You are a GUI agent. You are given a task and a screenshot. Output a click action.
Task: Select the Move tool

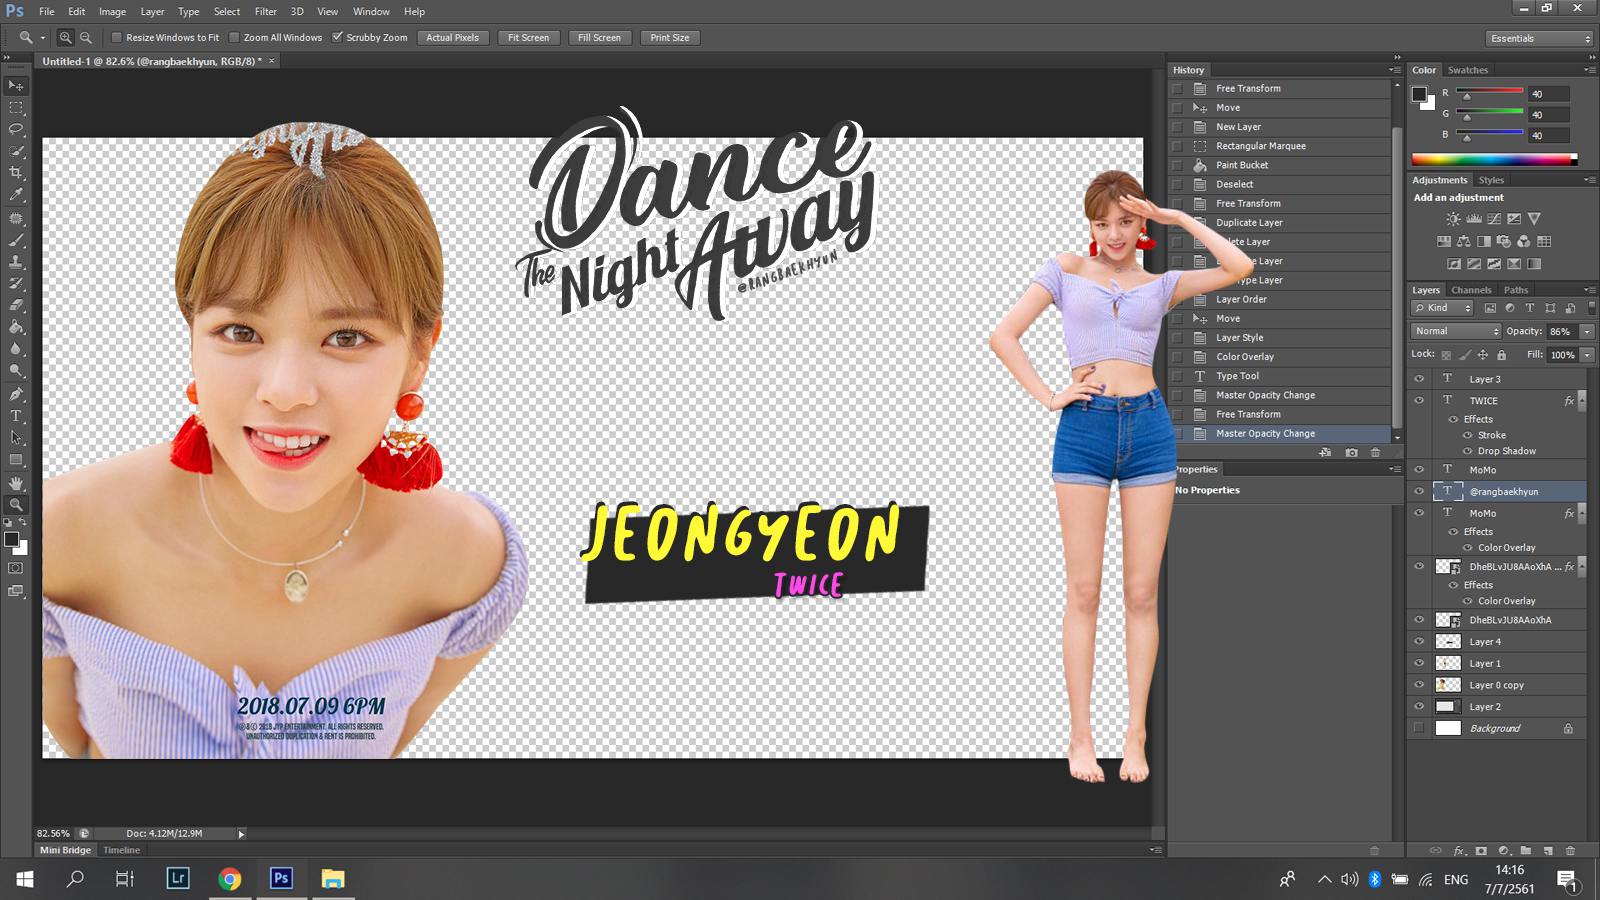pyautogui.click(x=16, y=86)
